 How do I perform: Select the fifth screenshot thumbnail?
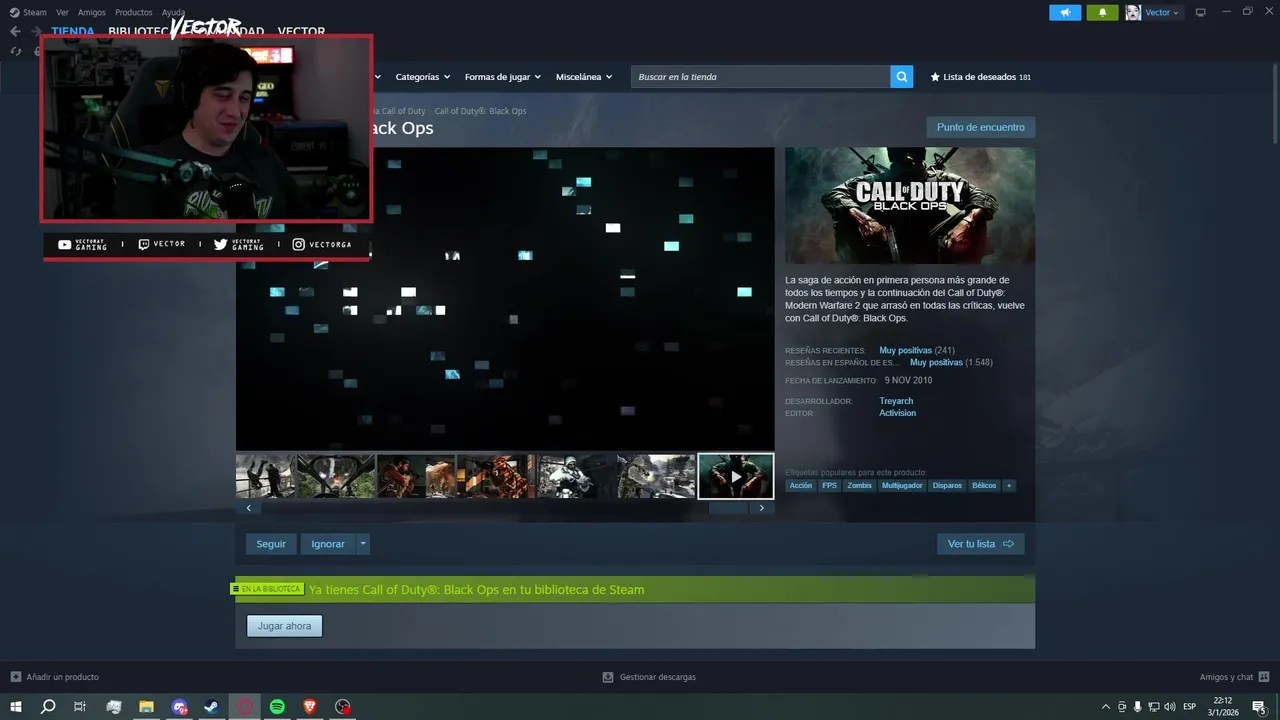[576, 476]
